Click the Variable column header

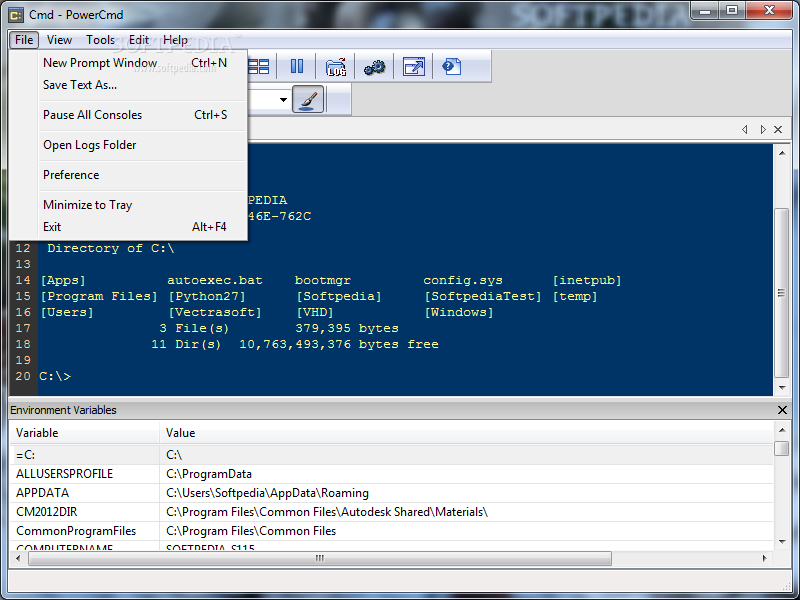[x=84, y=433]
